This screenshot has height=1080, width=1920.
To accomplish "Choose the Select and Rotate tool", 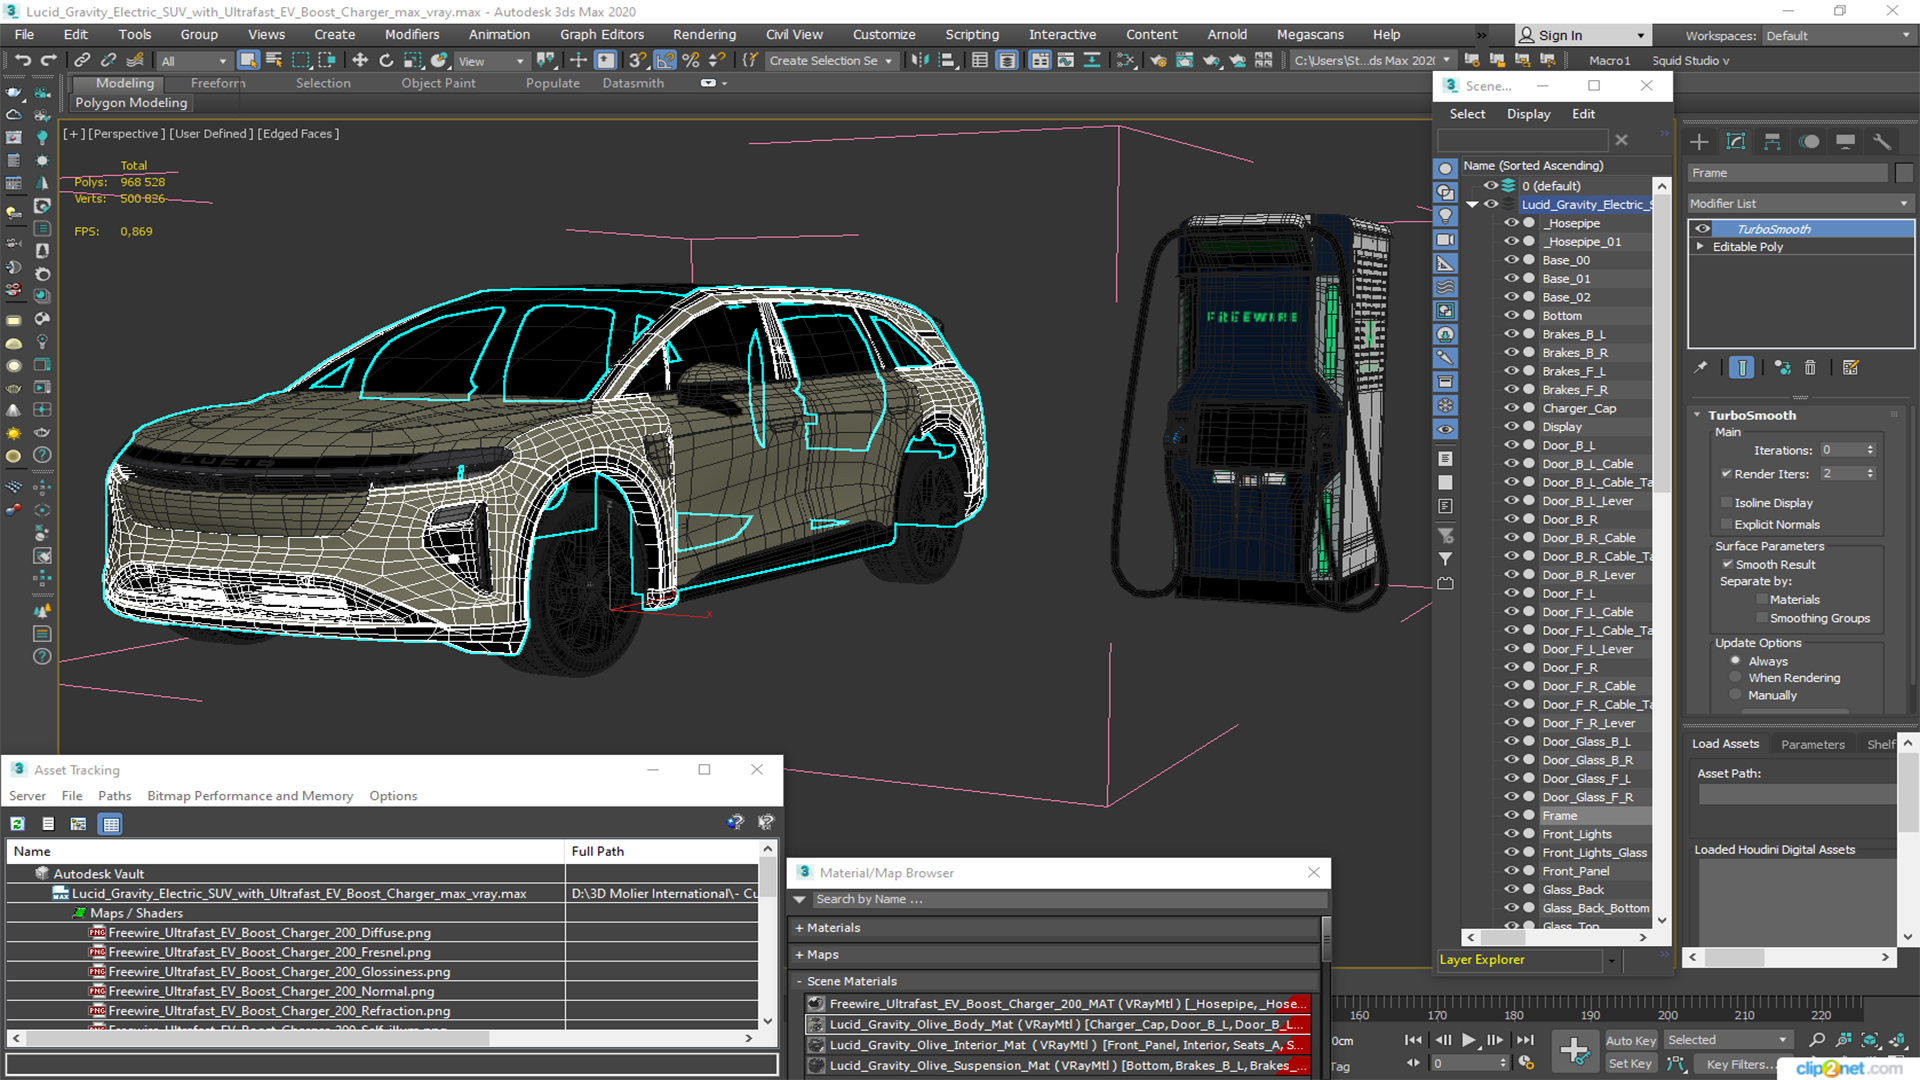I will point(386,60).
